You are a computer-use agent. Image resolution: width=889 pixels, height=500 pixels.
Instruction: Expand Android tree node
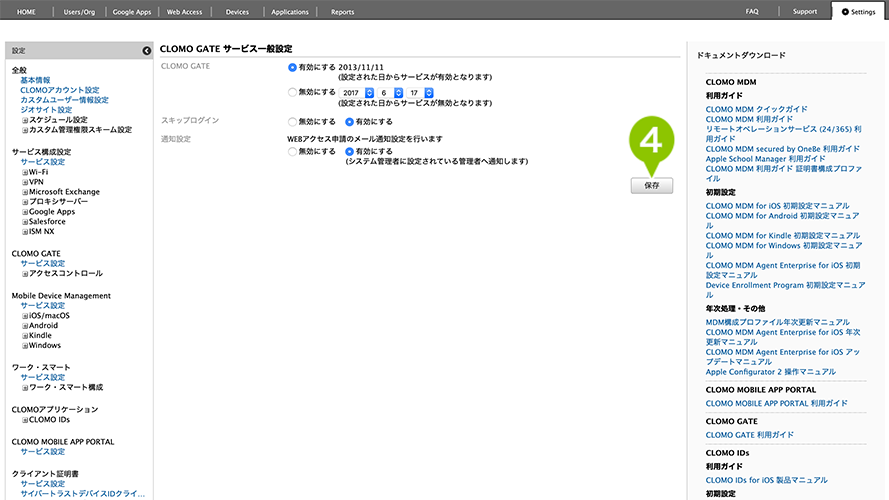tap(25, 326)
